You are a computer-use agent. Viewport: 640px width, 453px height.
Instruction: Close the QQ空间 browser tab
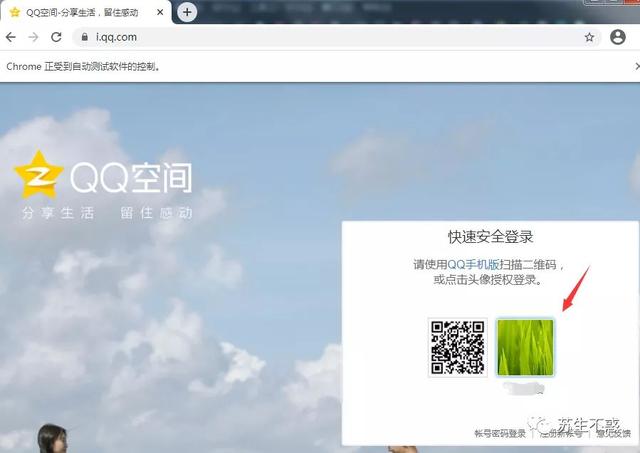(160, 12)
